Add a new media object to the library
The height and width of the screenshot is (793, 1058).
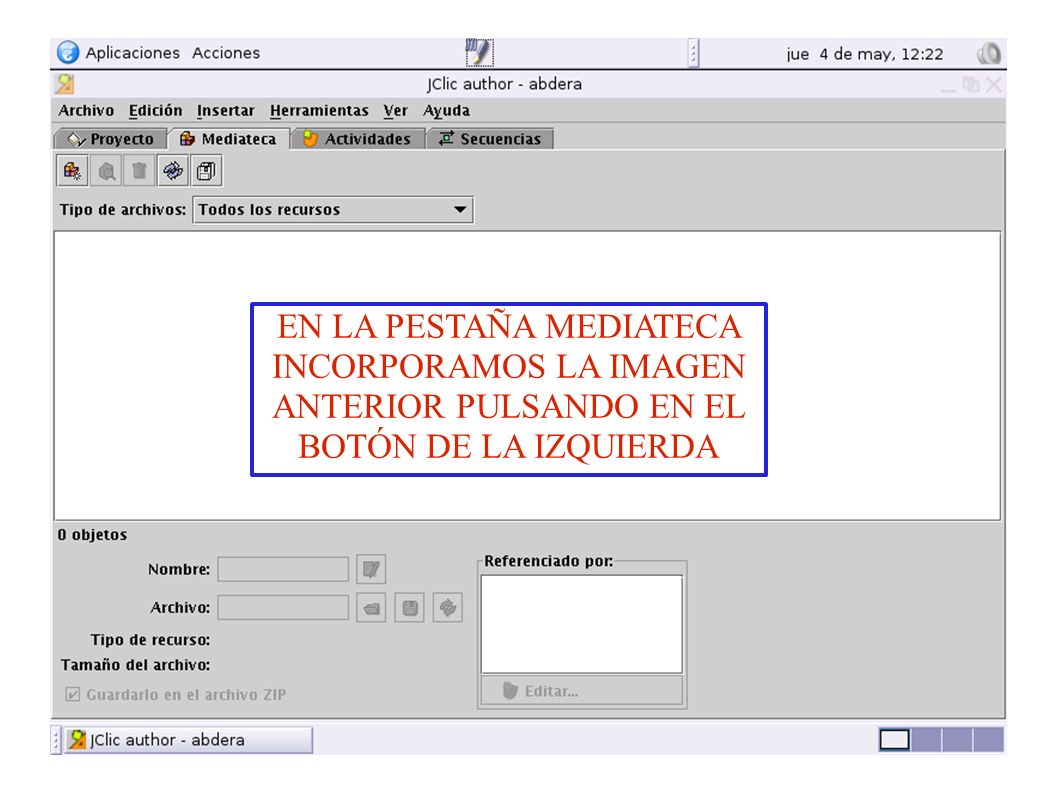(72, 171)
